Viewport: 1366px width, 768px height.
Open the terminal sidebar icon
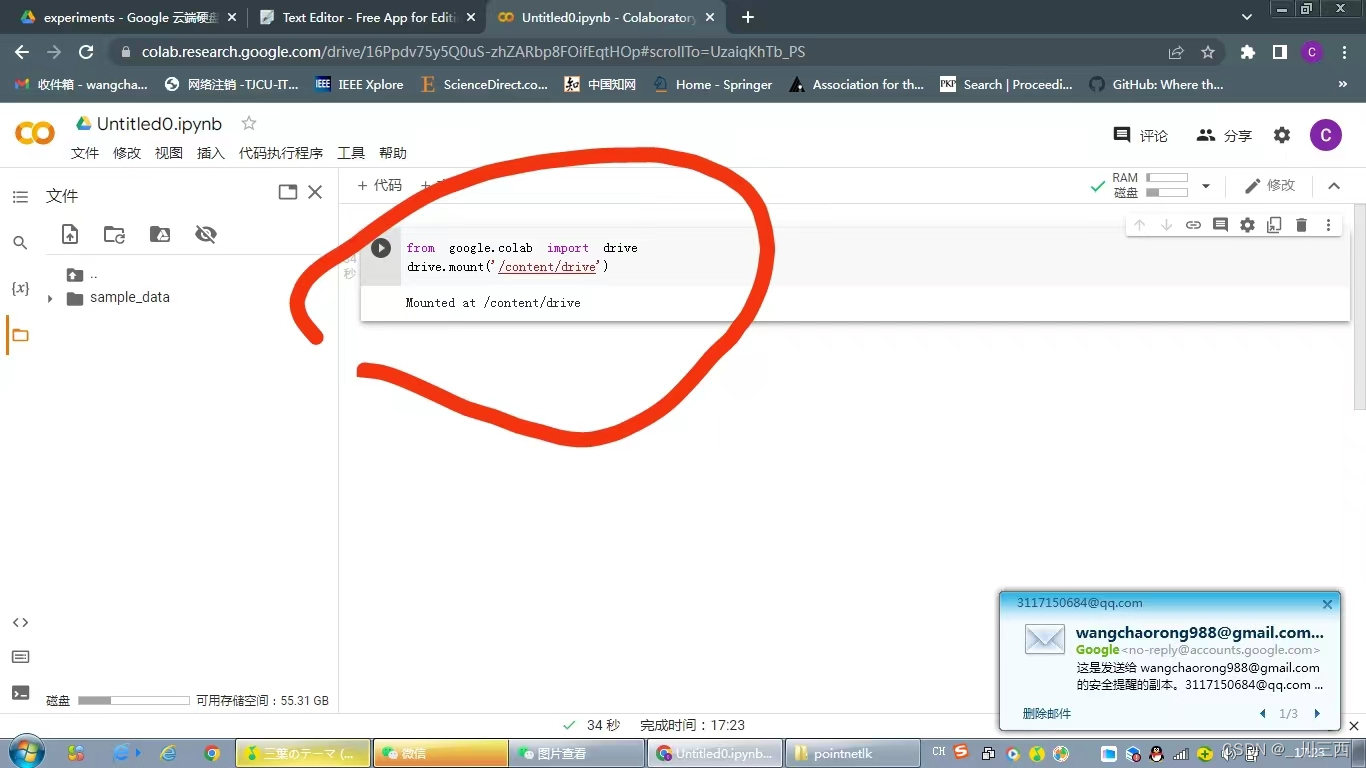point(20,692)
